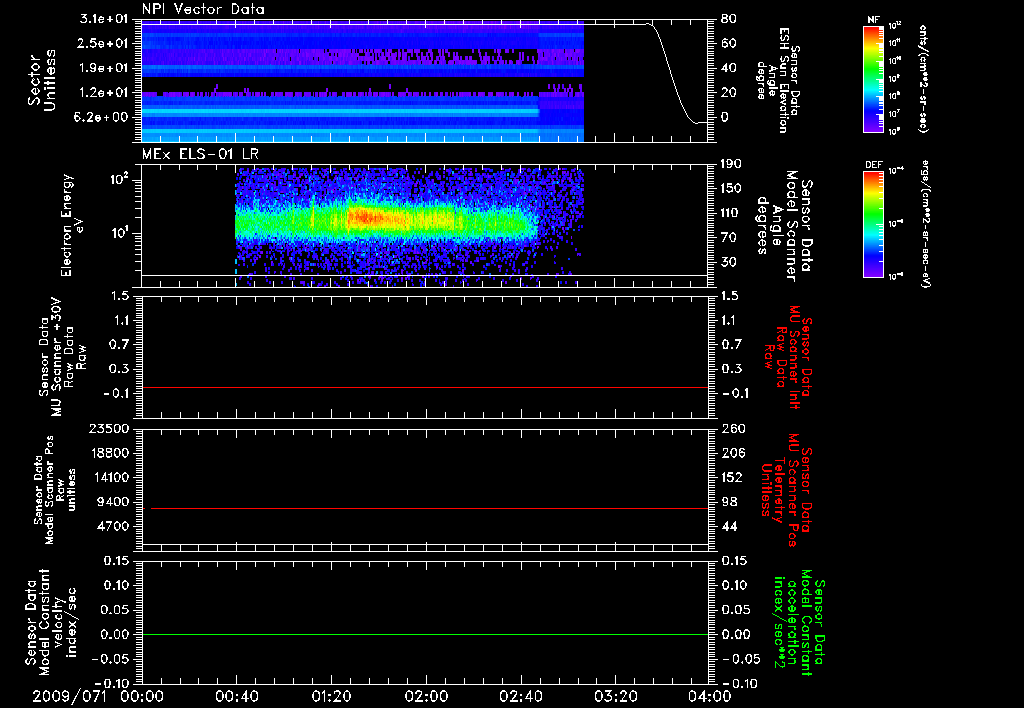Click the '2009/071 00:00' time label
This screenshot has height=708, width=1024.
pyautogui.click(x=98, y=696)
